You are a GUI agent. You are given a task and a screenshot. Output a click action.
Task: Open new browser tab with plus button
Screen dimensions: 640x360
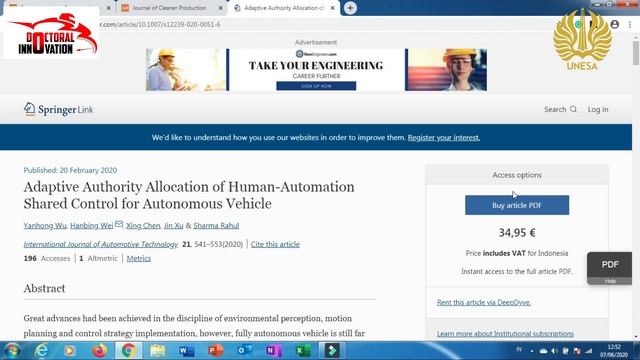[x=350, y=8]
